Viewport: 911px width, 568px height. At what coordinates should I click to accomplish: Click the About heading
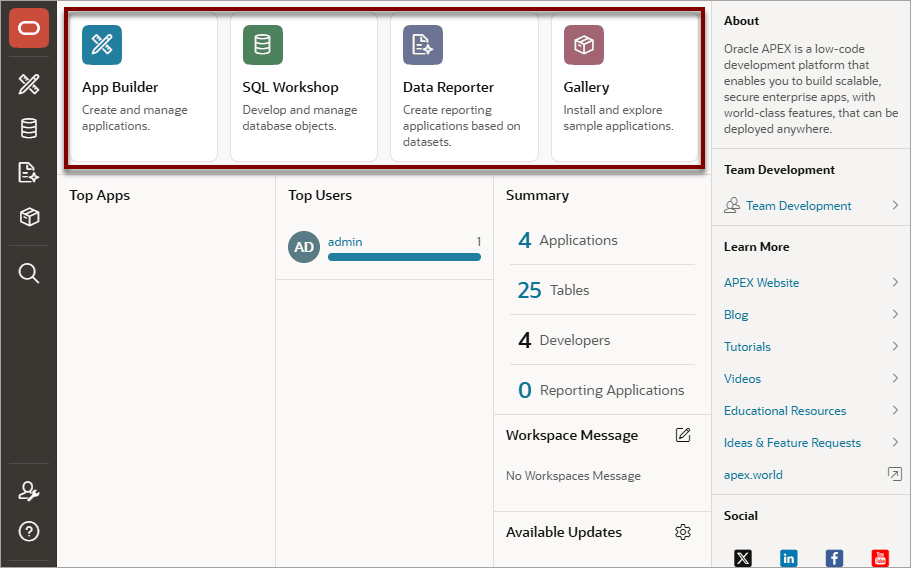[741, 21]
